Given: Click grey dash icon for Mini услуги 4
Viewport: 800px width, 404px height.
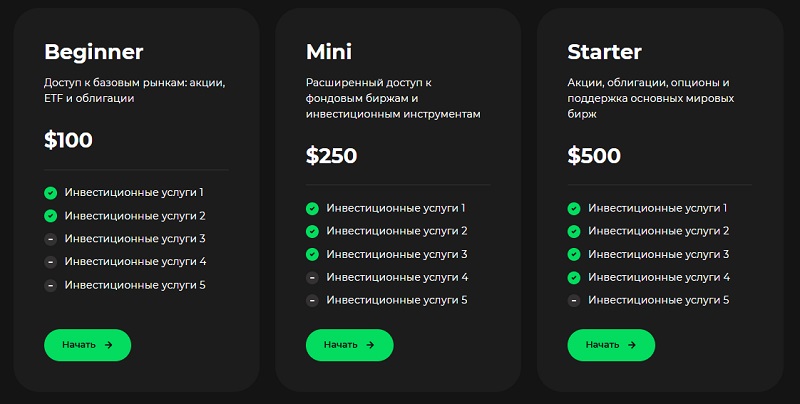Looking at the screenshot, I should point(312,277).
